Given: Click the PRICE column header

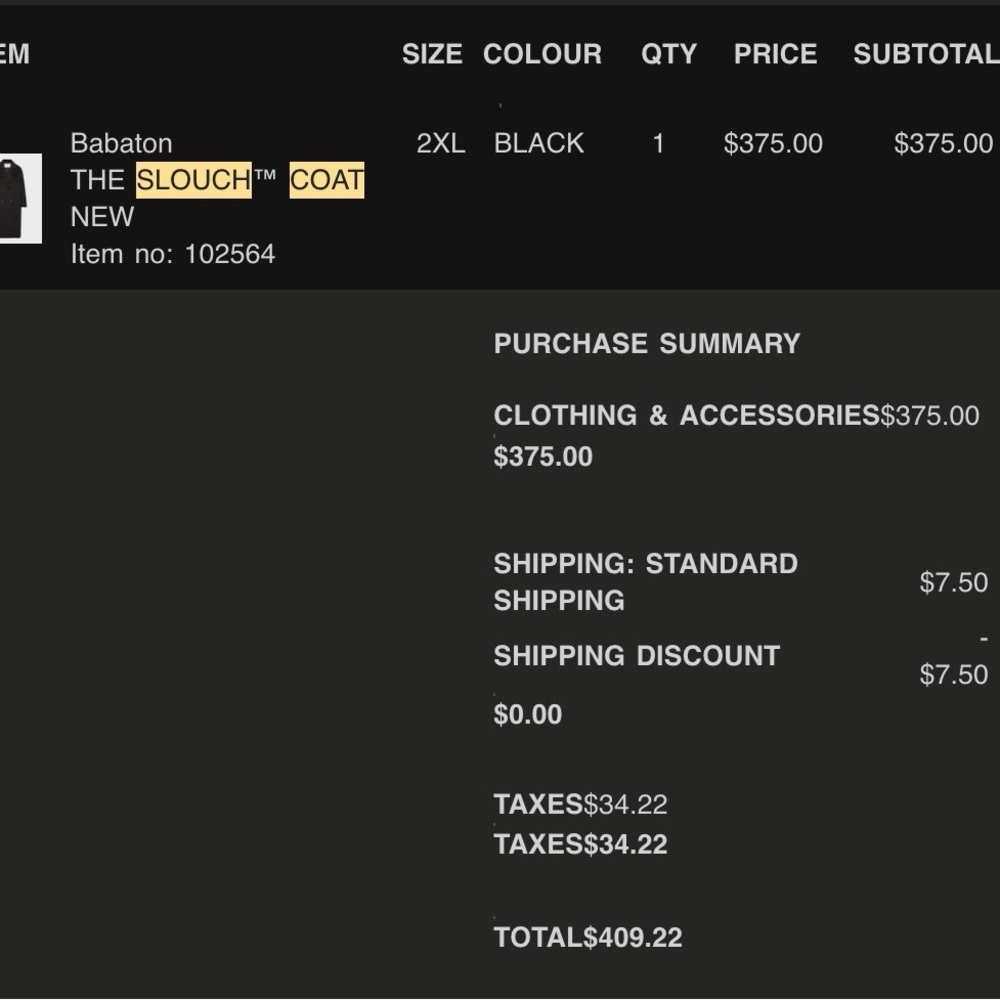Looking at the screenshot, I should pos(776,54).
